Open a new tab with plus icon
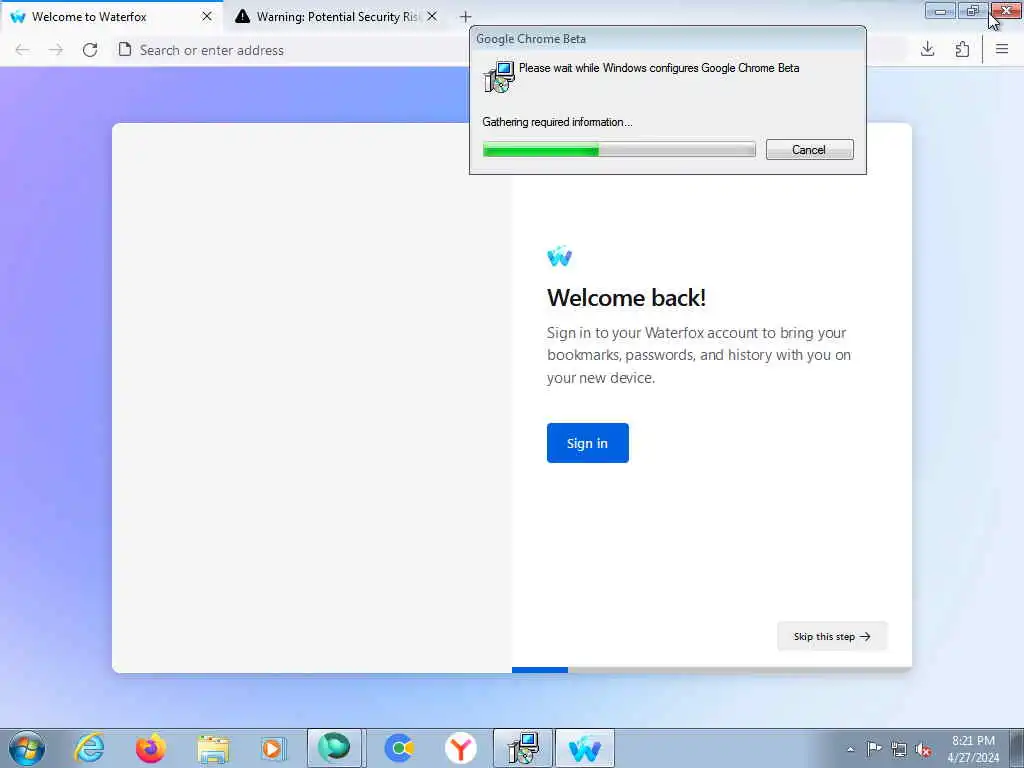This screenshot has width=1024, height=768. (465, 16)
